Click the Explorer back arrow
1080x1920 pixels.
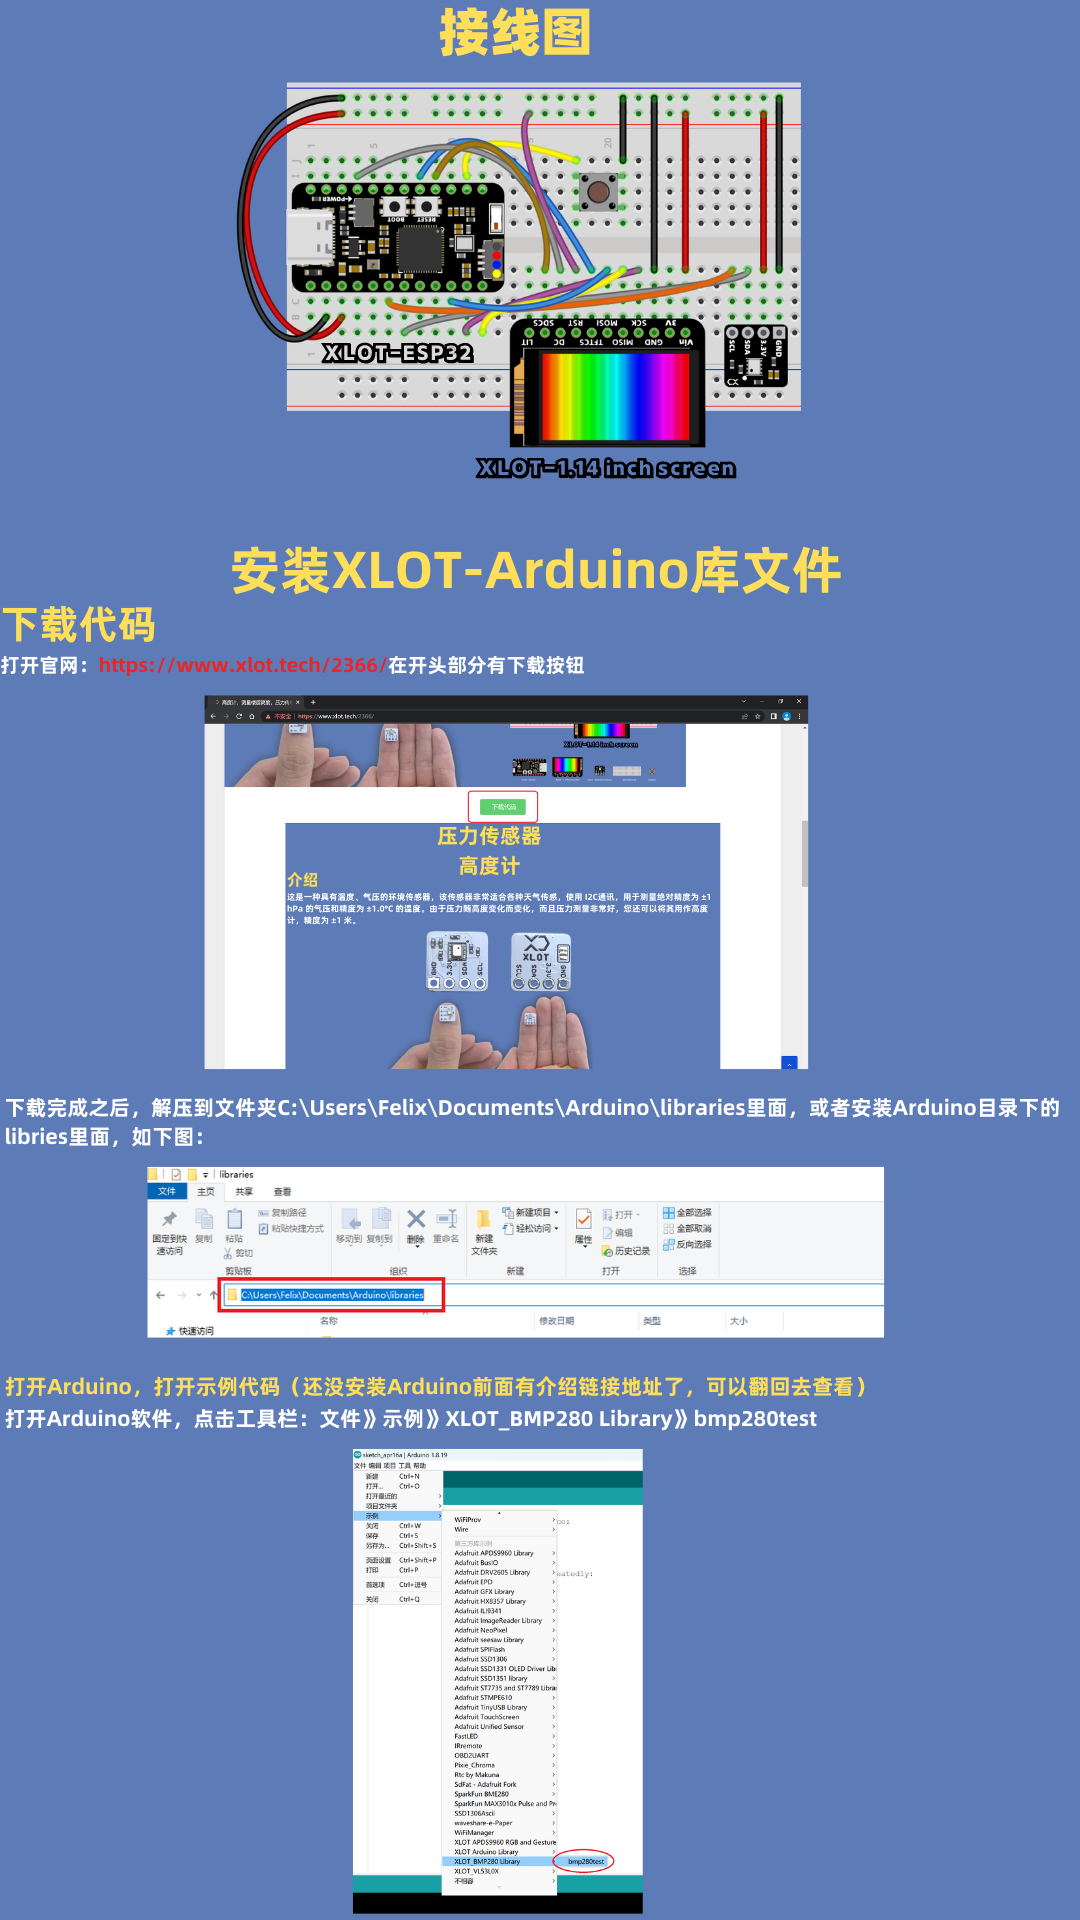pyautogui.click(x=160, y=1295)
